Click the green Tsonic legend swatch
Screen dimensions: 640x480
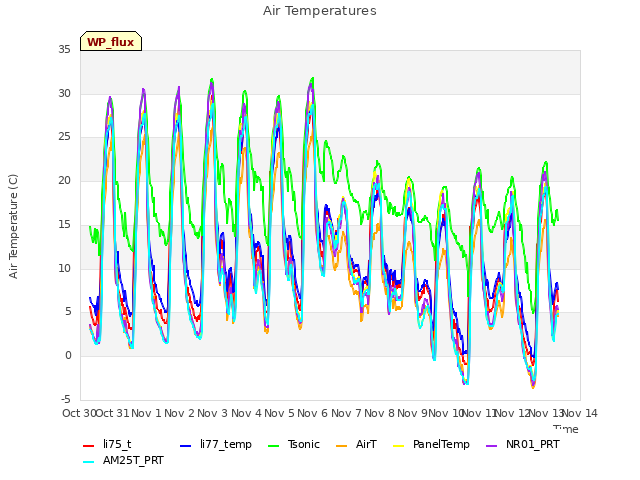pyautogui.click(x=273, y=446)
